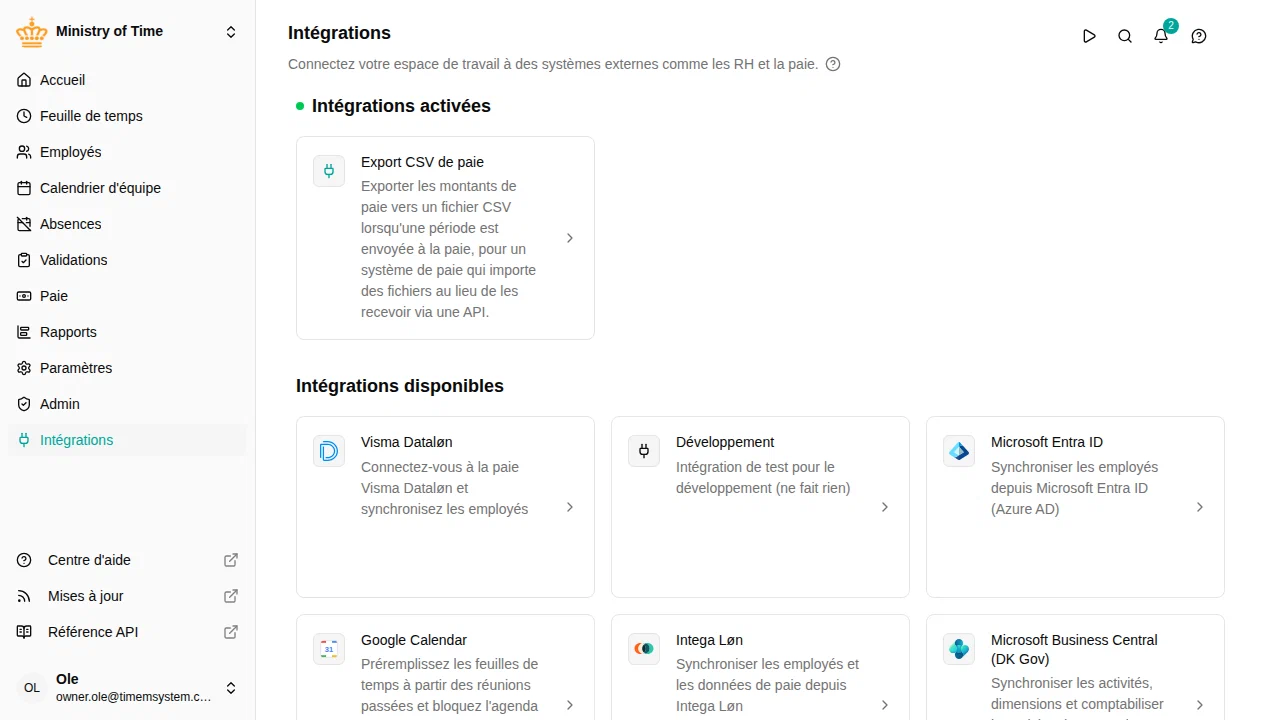This screenshot has height=720, width=1280.
Task: Open the Centre d'aide link
Action: pyautogui.click(x=127, y=560)
